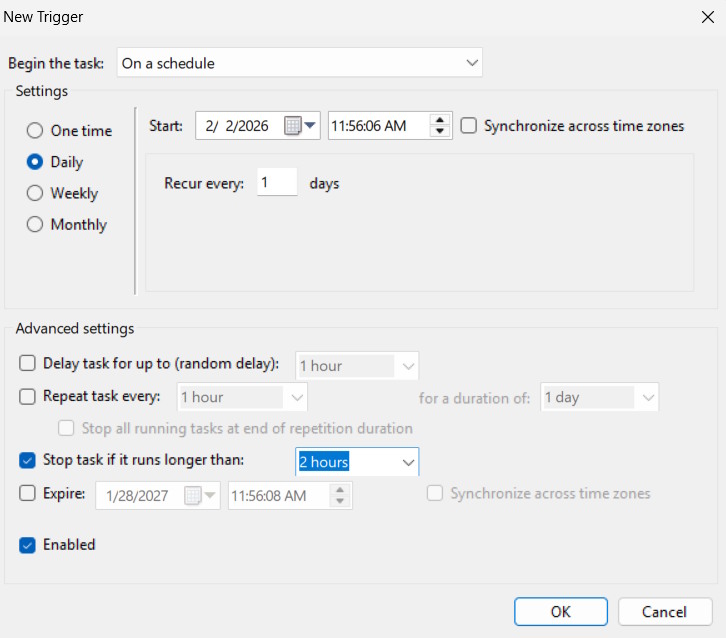Select the Weekly schedule option
Image resolution: width=726 pixels, height=638 pixels.
click(35, 193)
